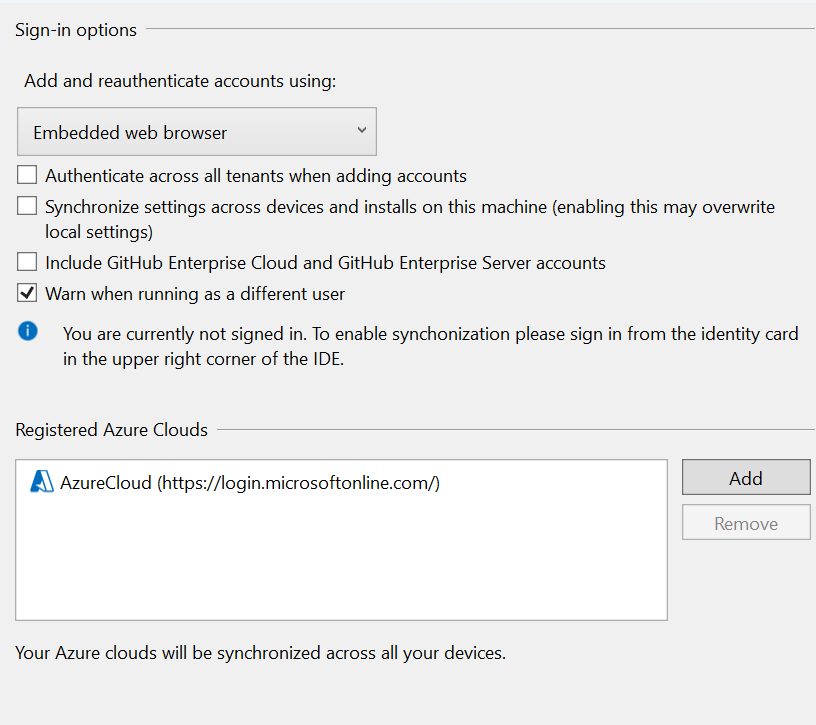
Task: Click the 'Your Azure clouds will be synchronized' note
Action: [261, 653]
